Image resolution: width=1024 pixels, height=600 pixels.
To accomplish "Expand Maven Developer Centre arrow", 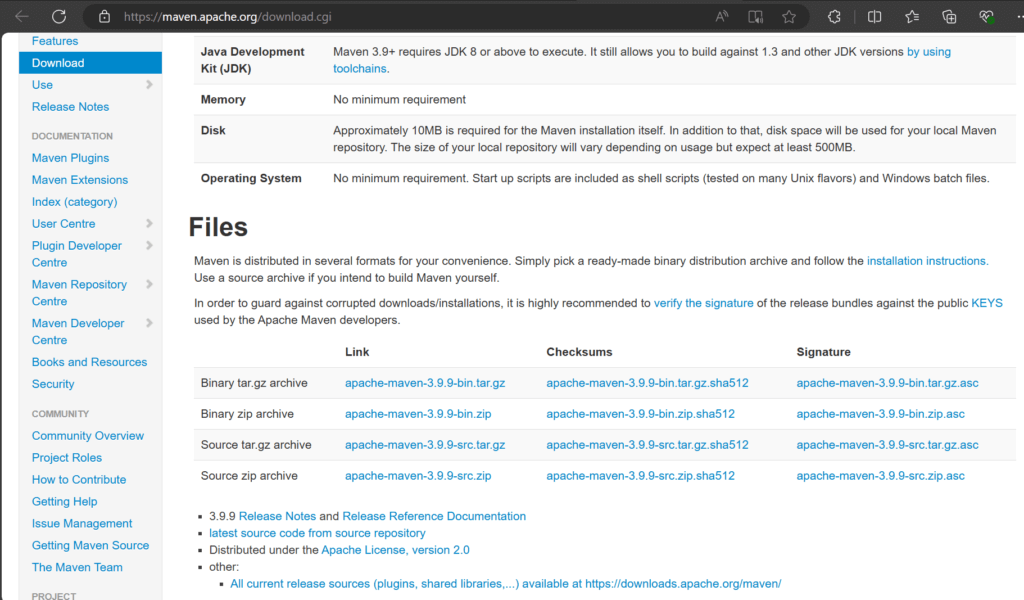I will 149,323.
